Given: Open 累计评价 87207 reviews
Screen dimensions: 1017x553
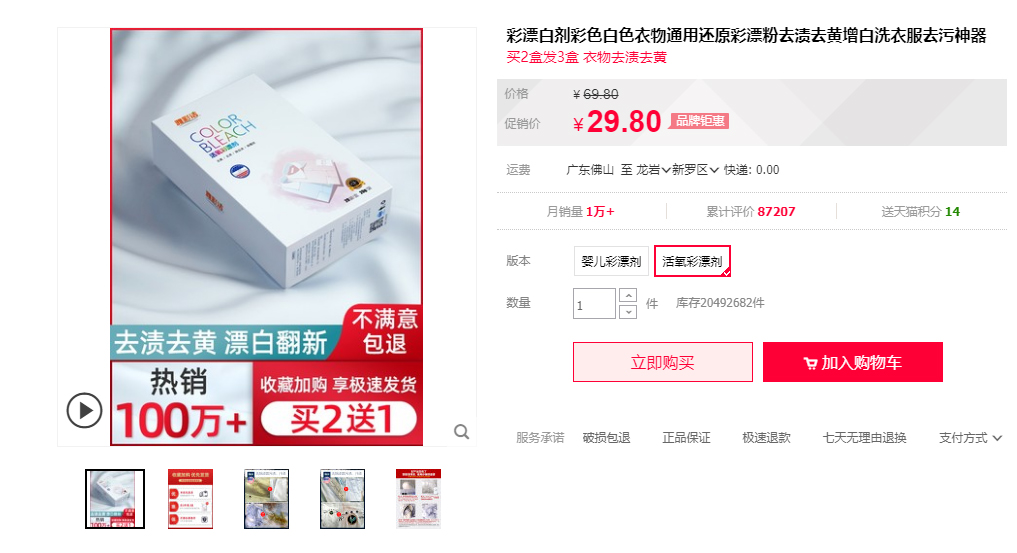Looking at the screenshot, I should (x=750, y=211).
